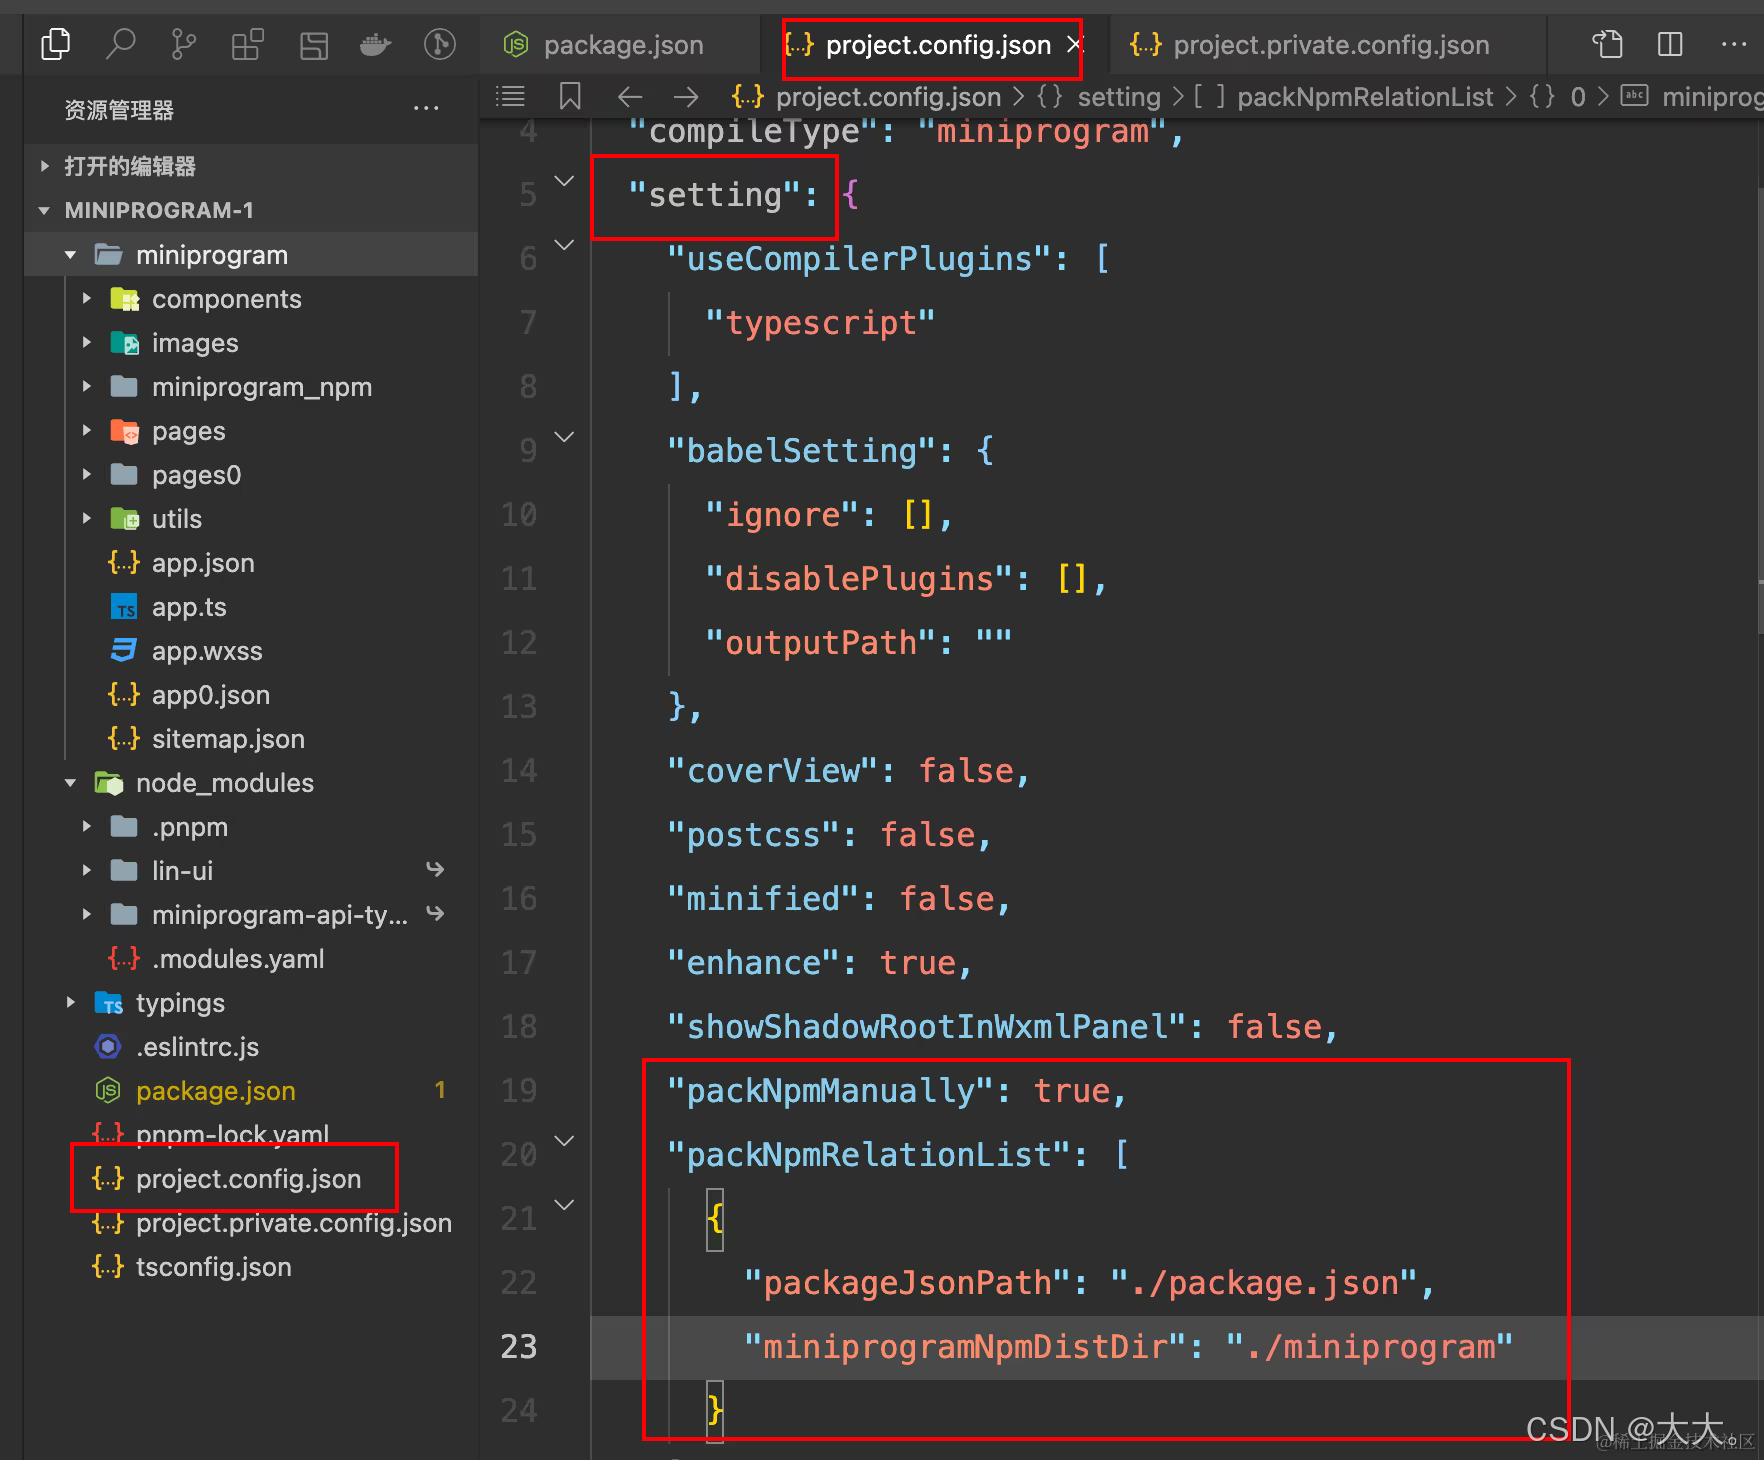Select app.ts in the file tree
Screen dimensions: 1764x1460
[188, 606]
